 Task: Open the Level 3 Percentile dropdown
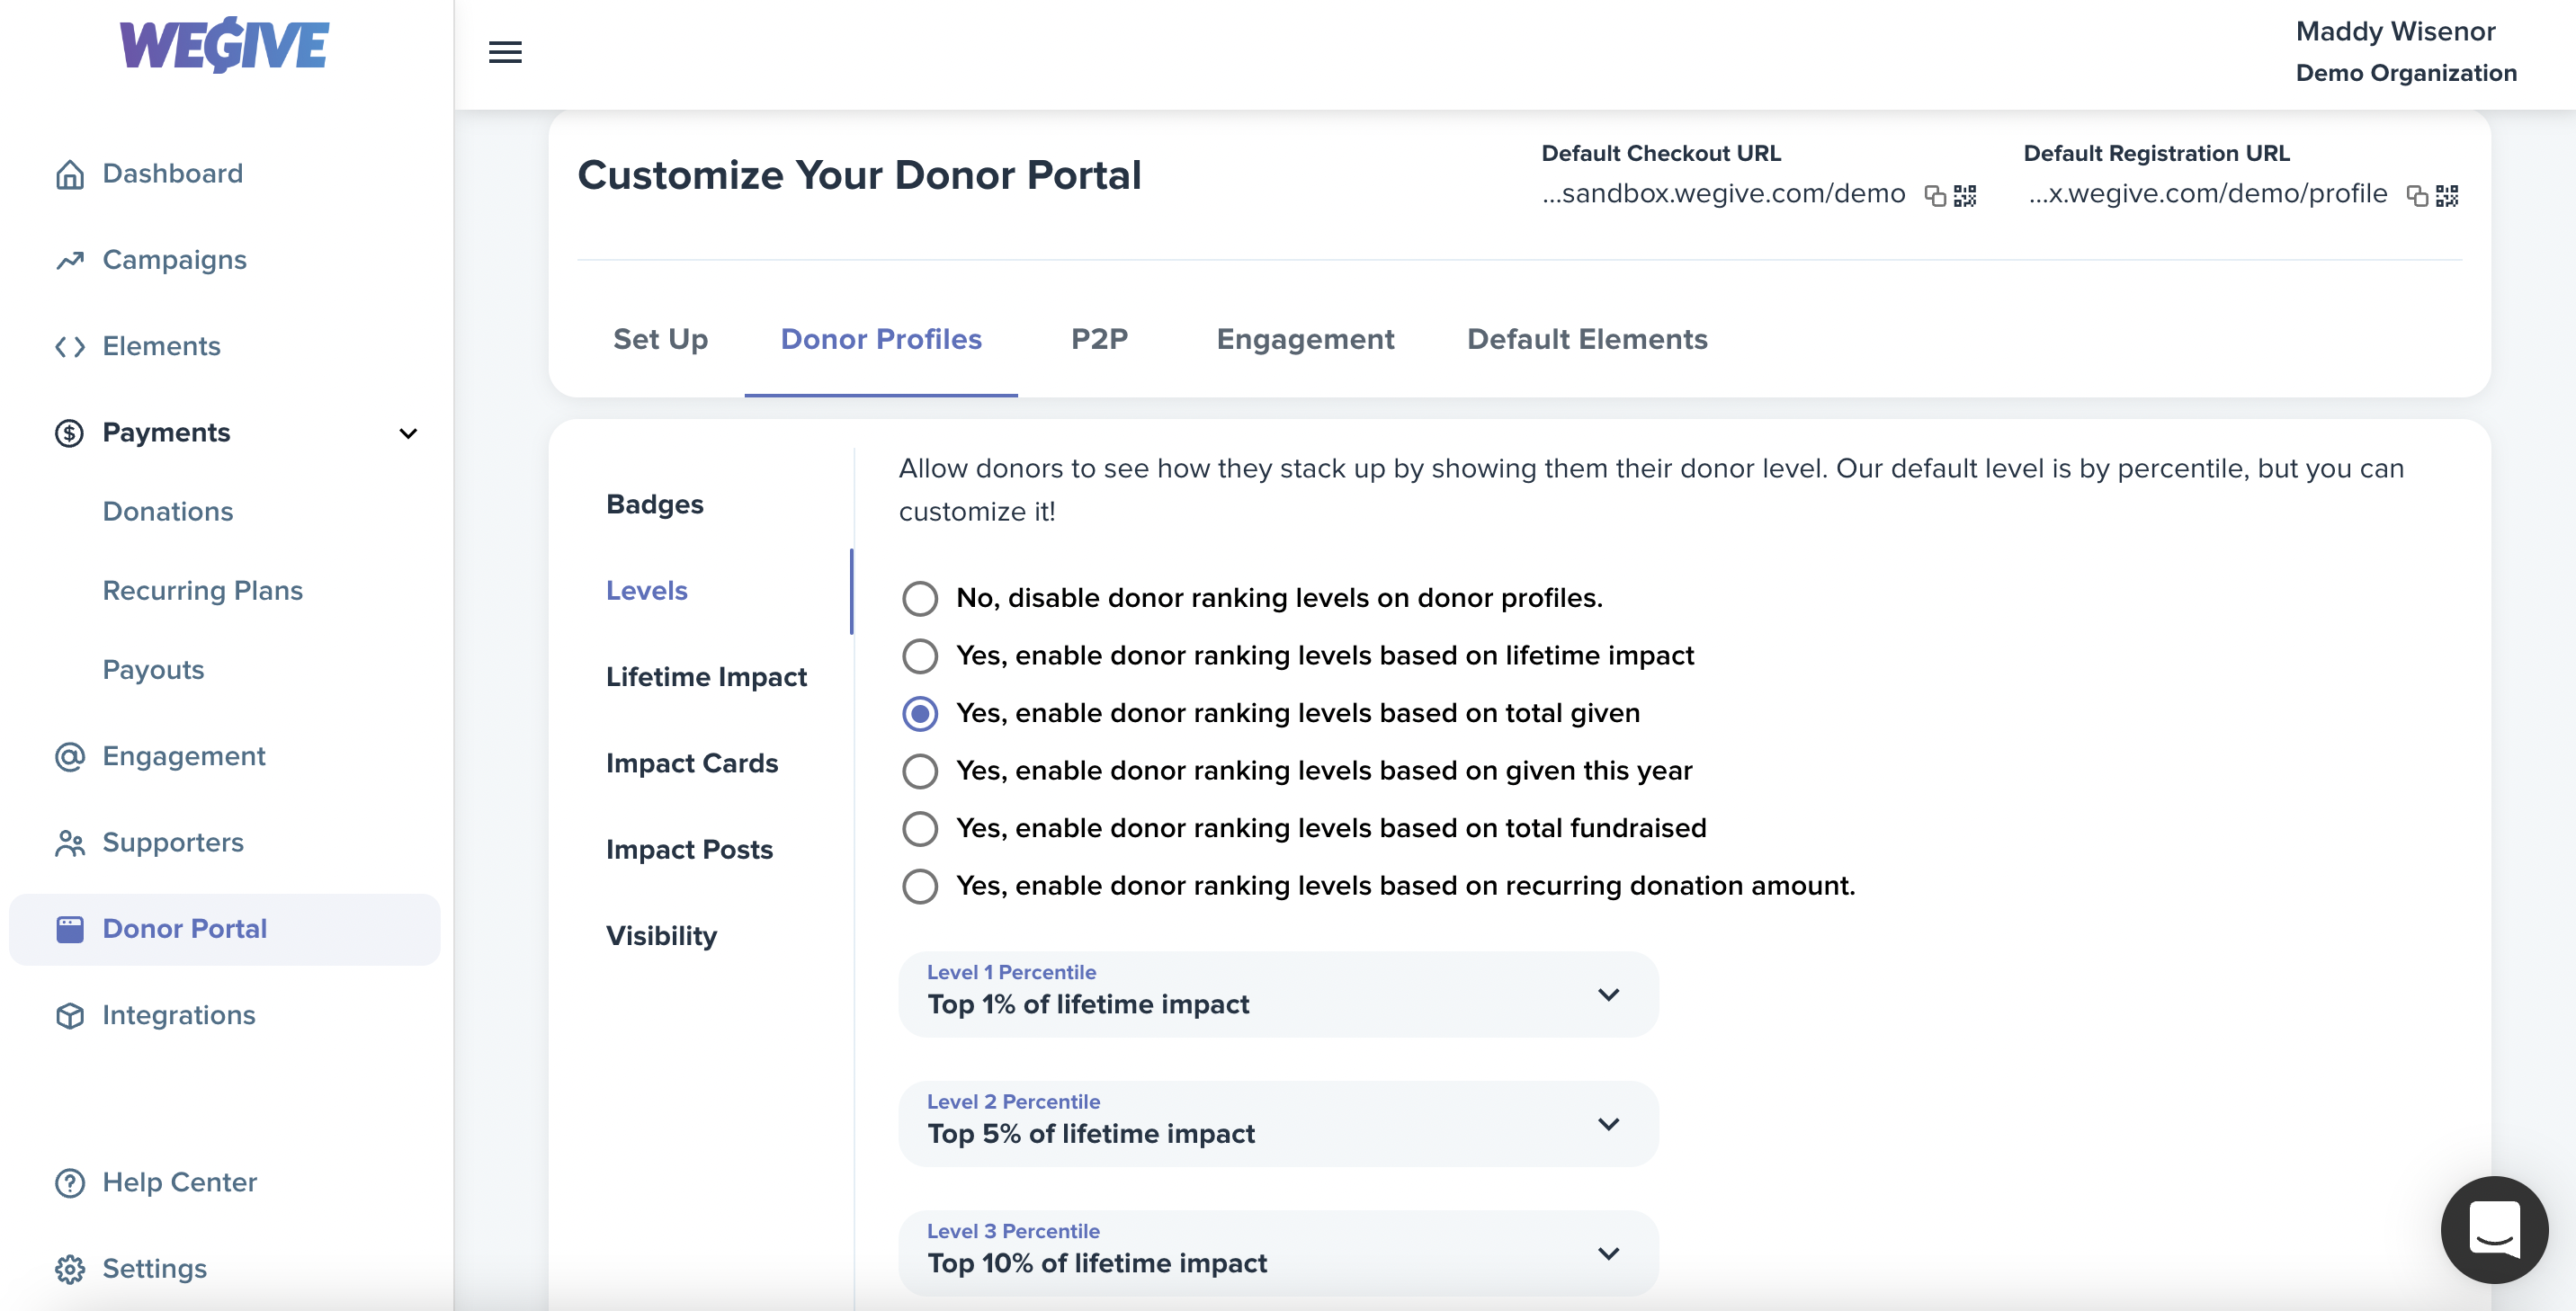[1278, 1253]
